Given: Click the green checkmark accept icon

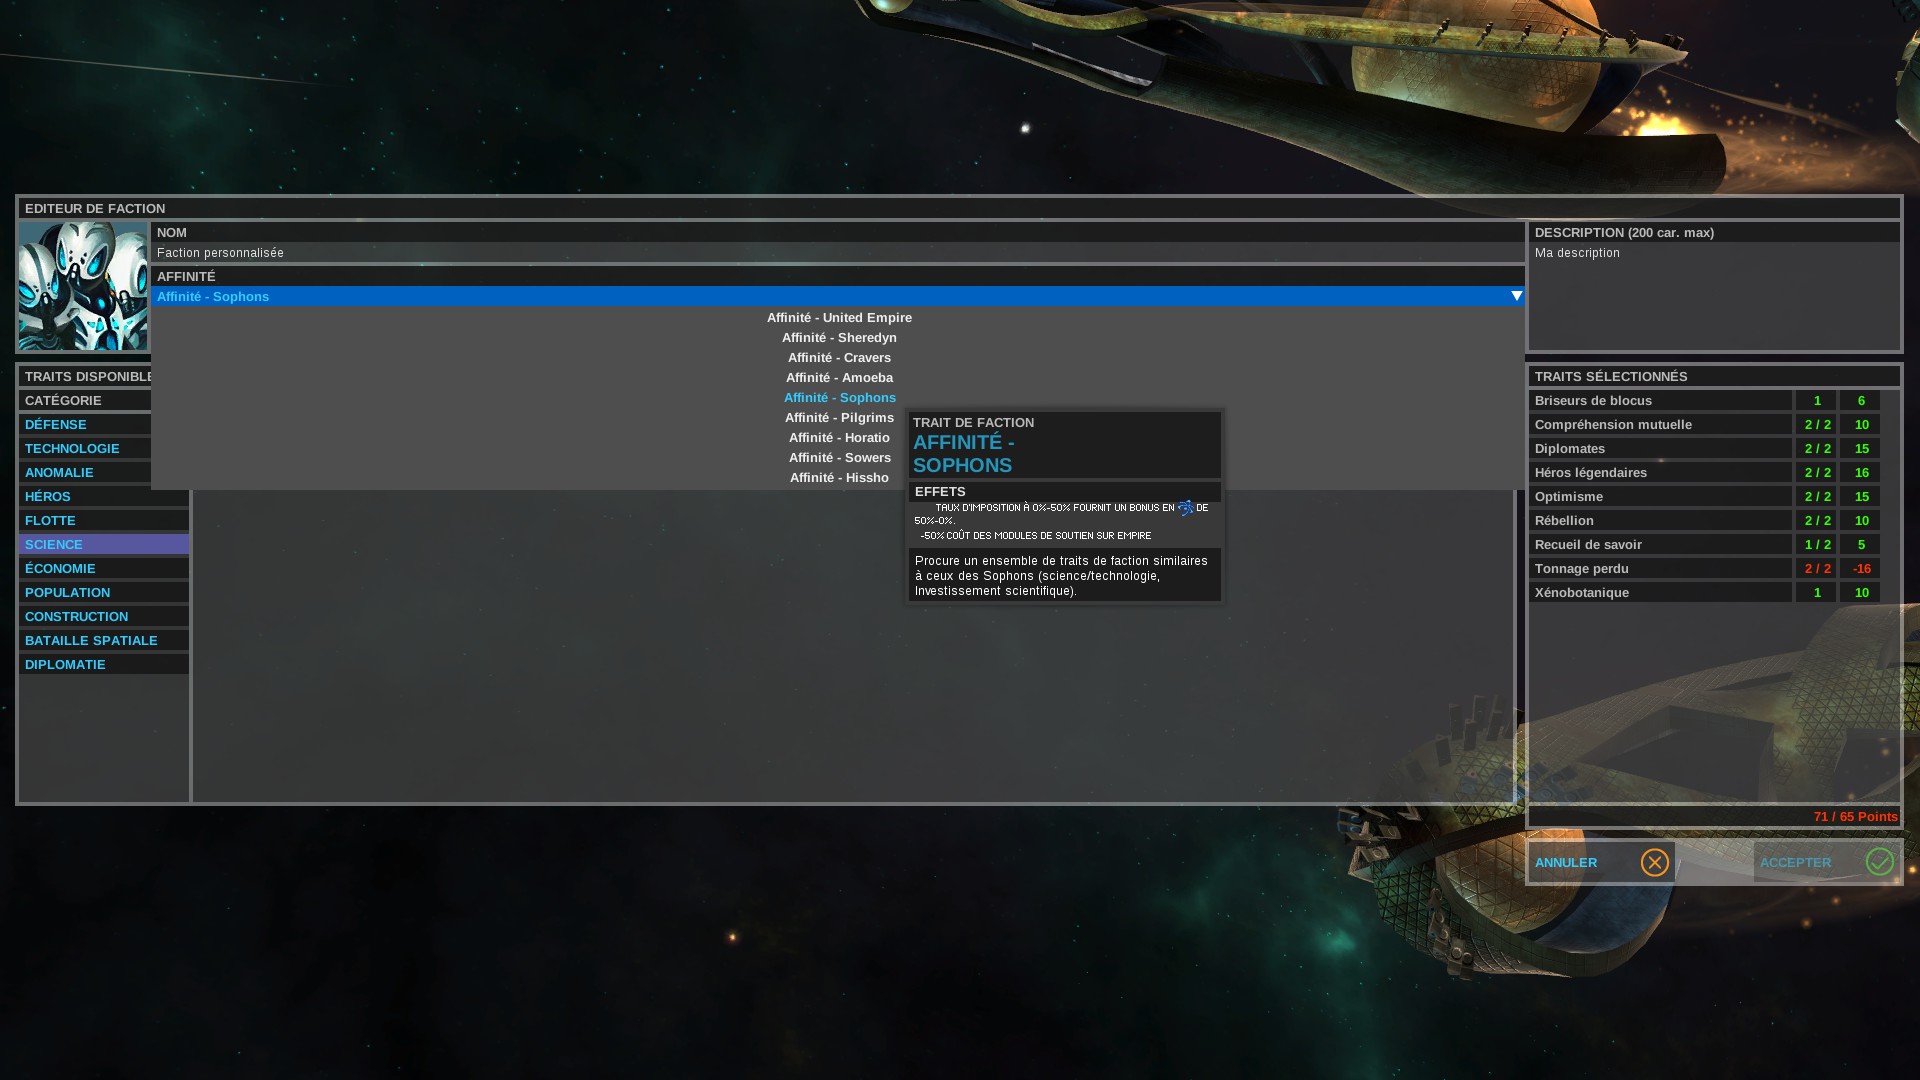Looking at the screenshot, I should [x=1879, y=862].
